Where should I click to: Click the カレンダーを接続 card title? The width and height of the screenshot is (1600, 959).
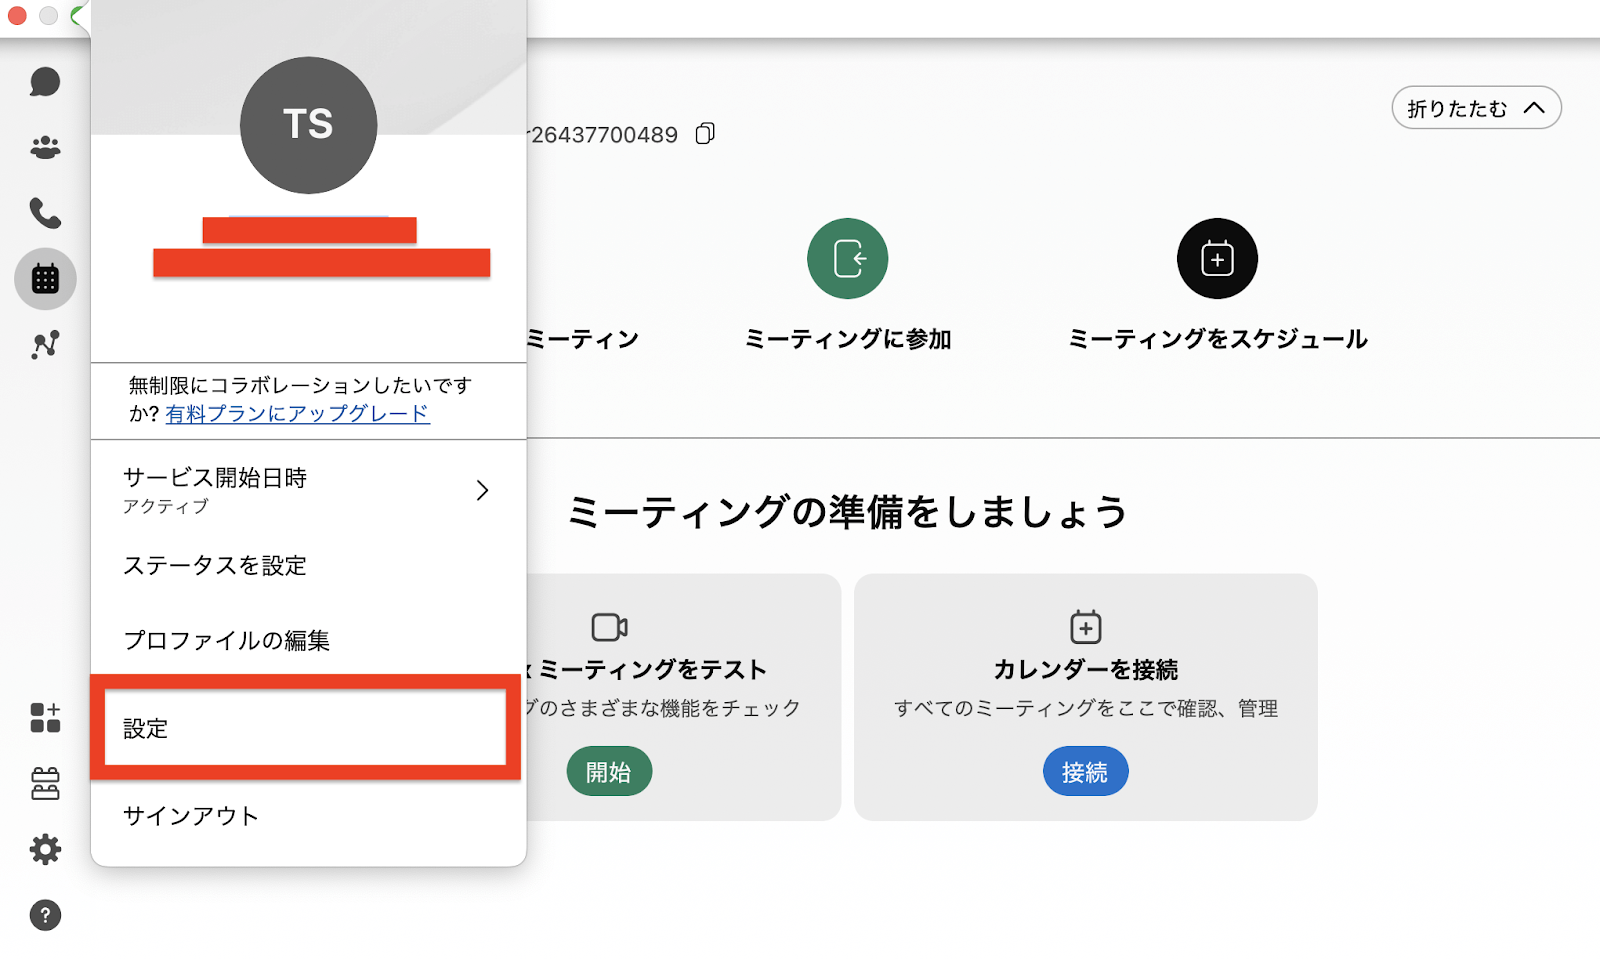(1085, 670)
